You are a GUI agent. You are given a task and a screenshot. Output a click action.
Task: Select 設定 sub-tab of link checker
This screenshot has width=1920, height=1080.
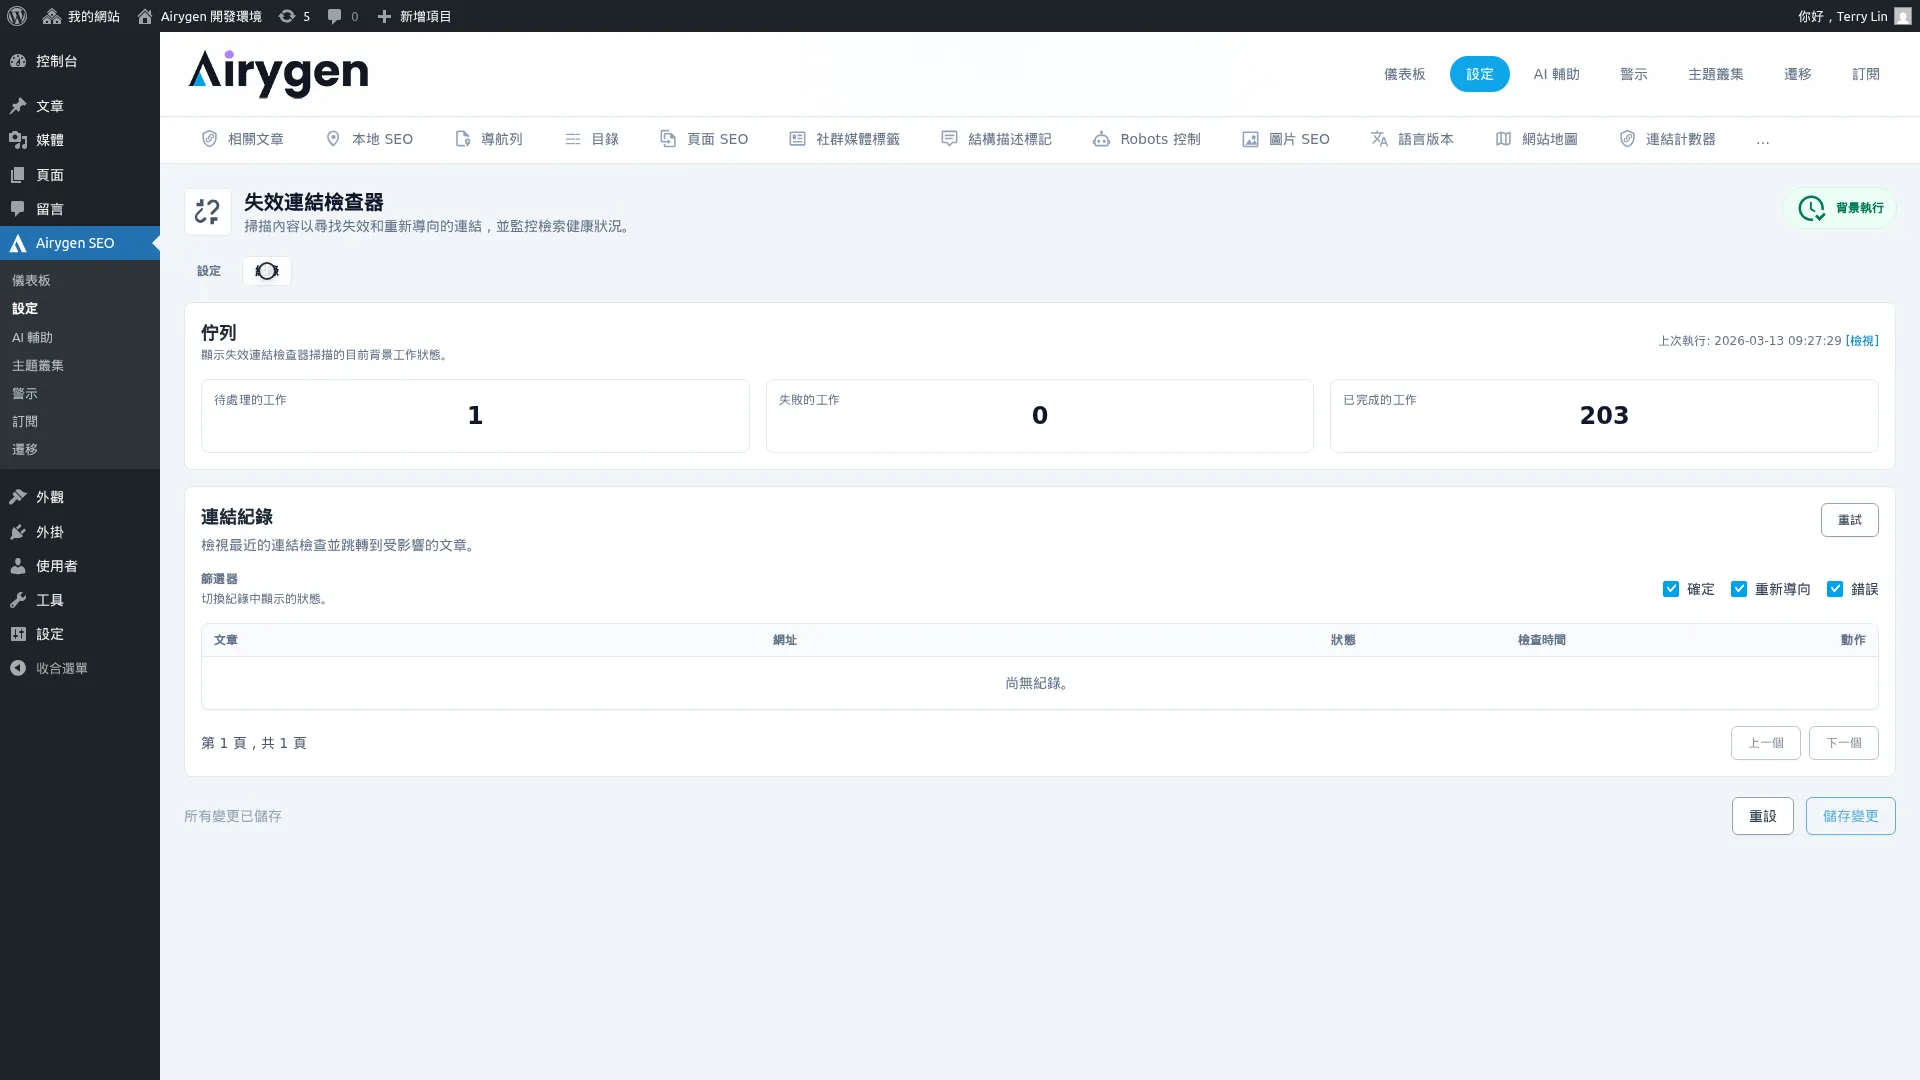[x=209, y=271]
